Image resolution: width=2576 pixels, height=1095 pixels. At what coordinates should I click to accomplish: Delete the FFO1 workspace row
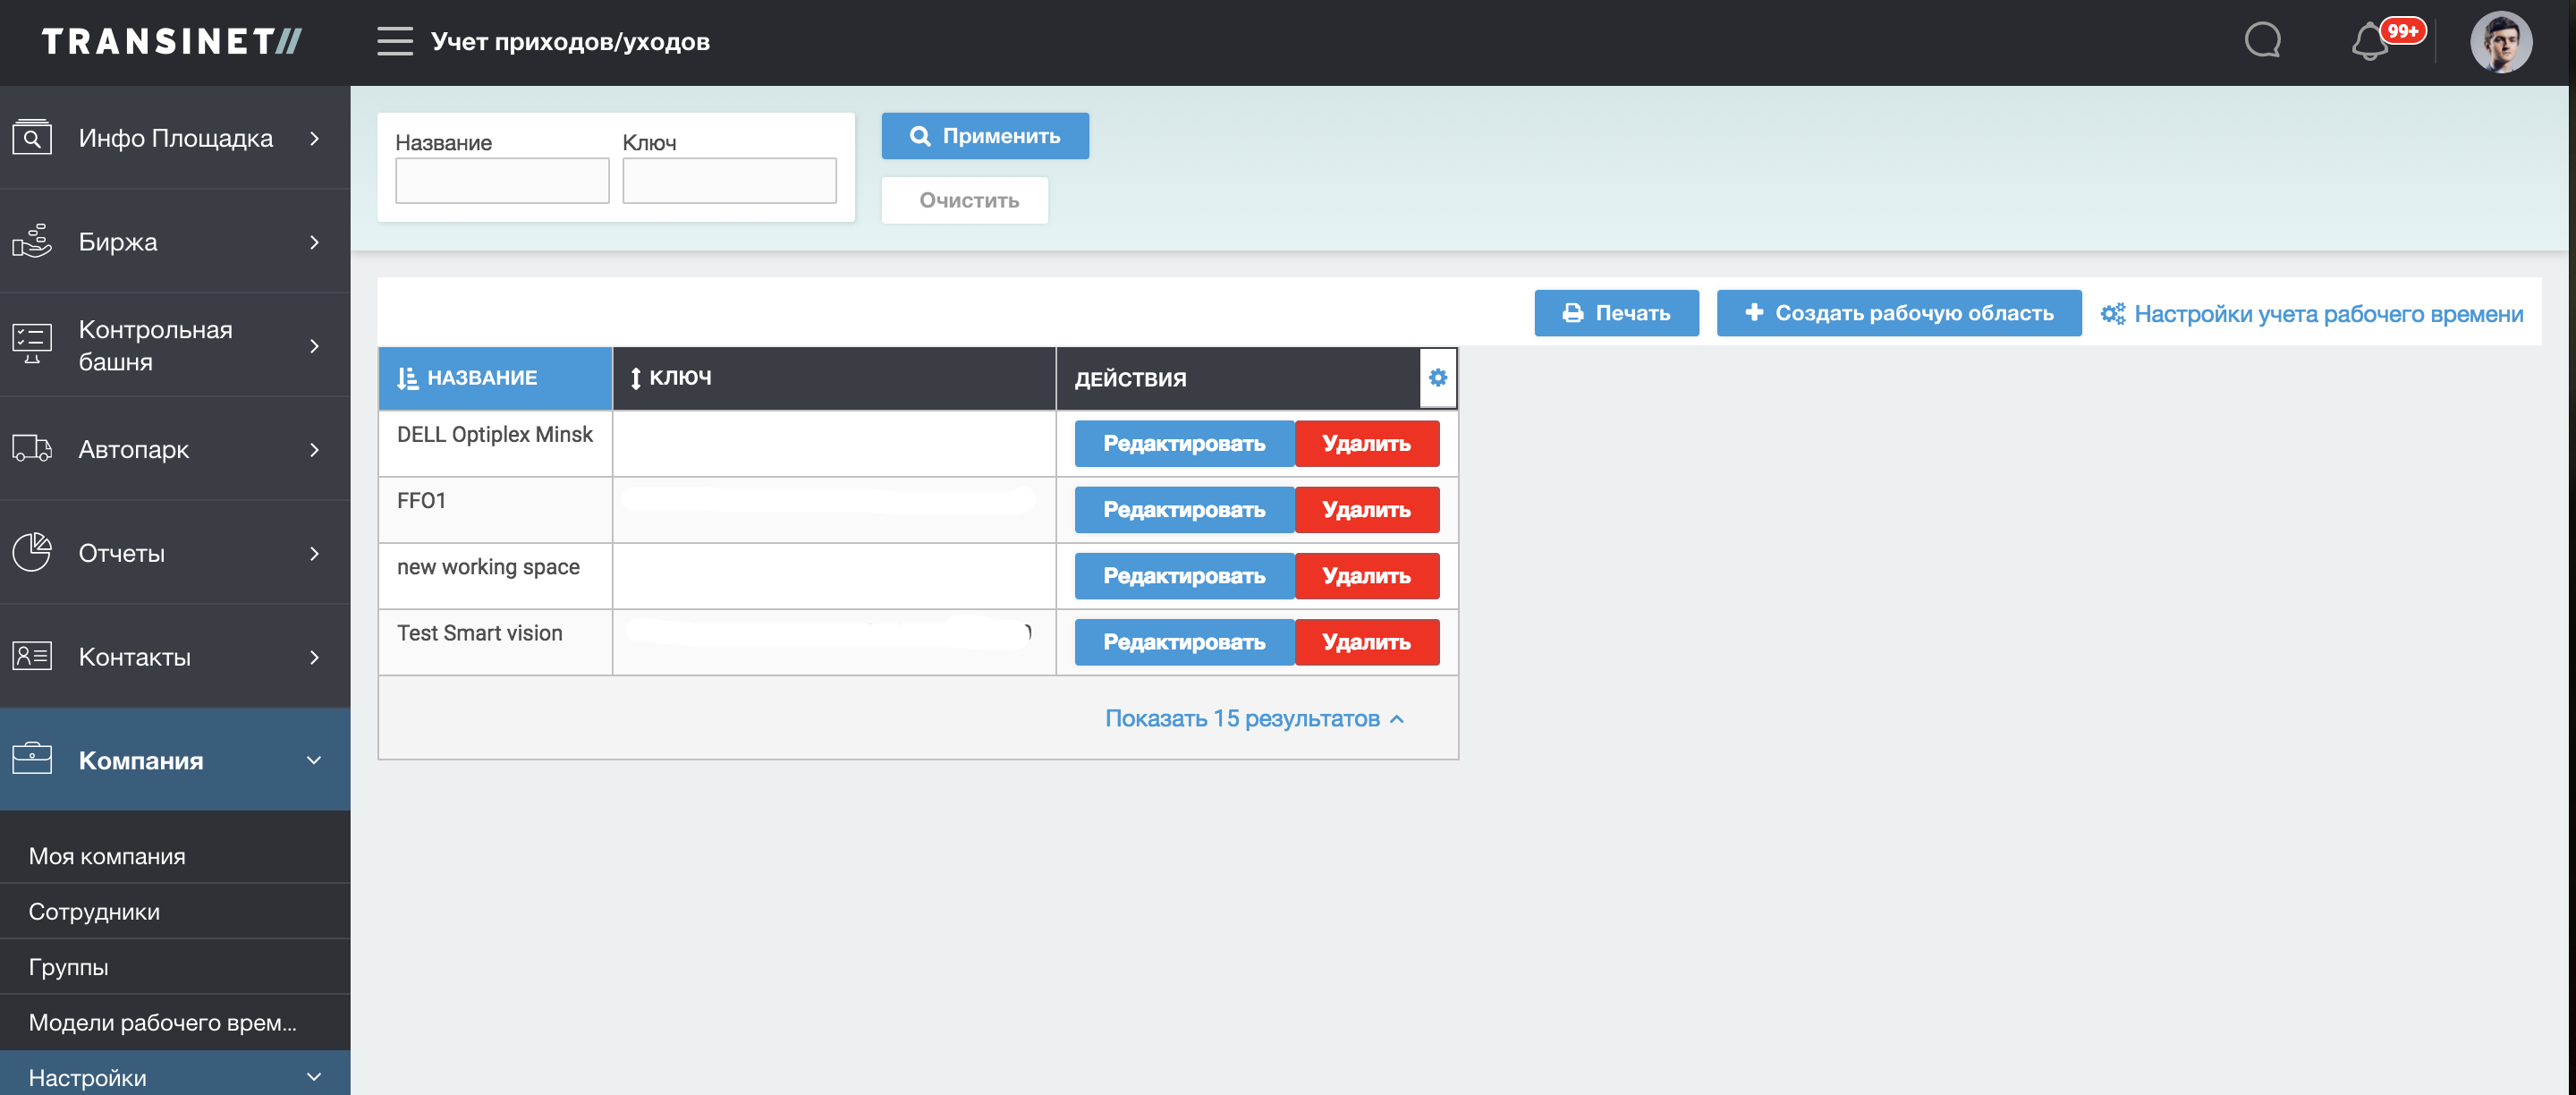point(1365,510)
